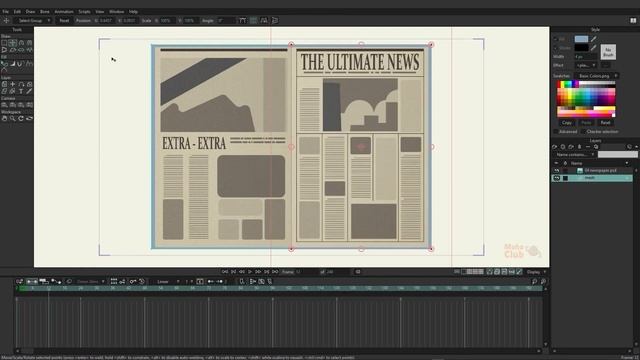640x360 pixels.
Task: Open the Draw menu
Action: point(30,11)
